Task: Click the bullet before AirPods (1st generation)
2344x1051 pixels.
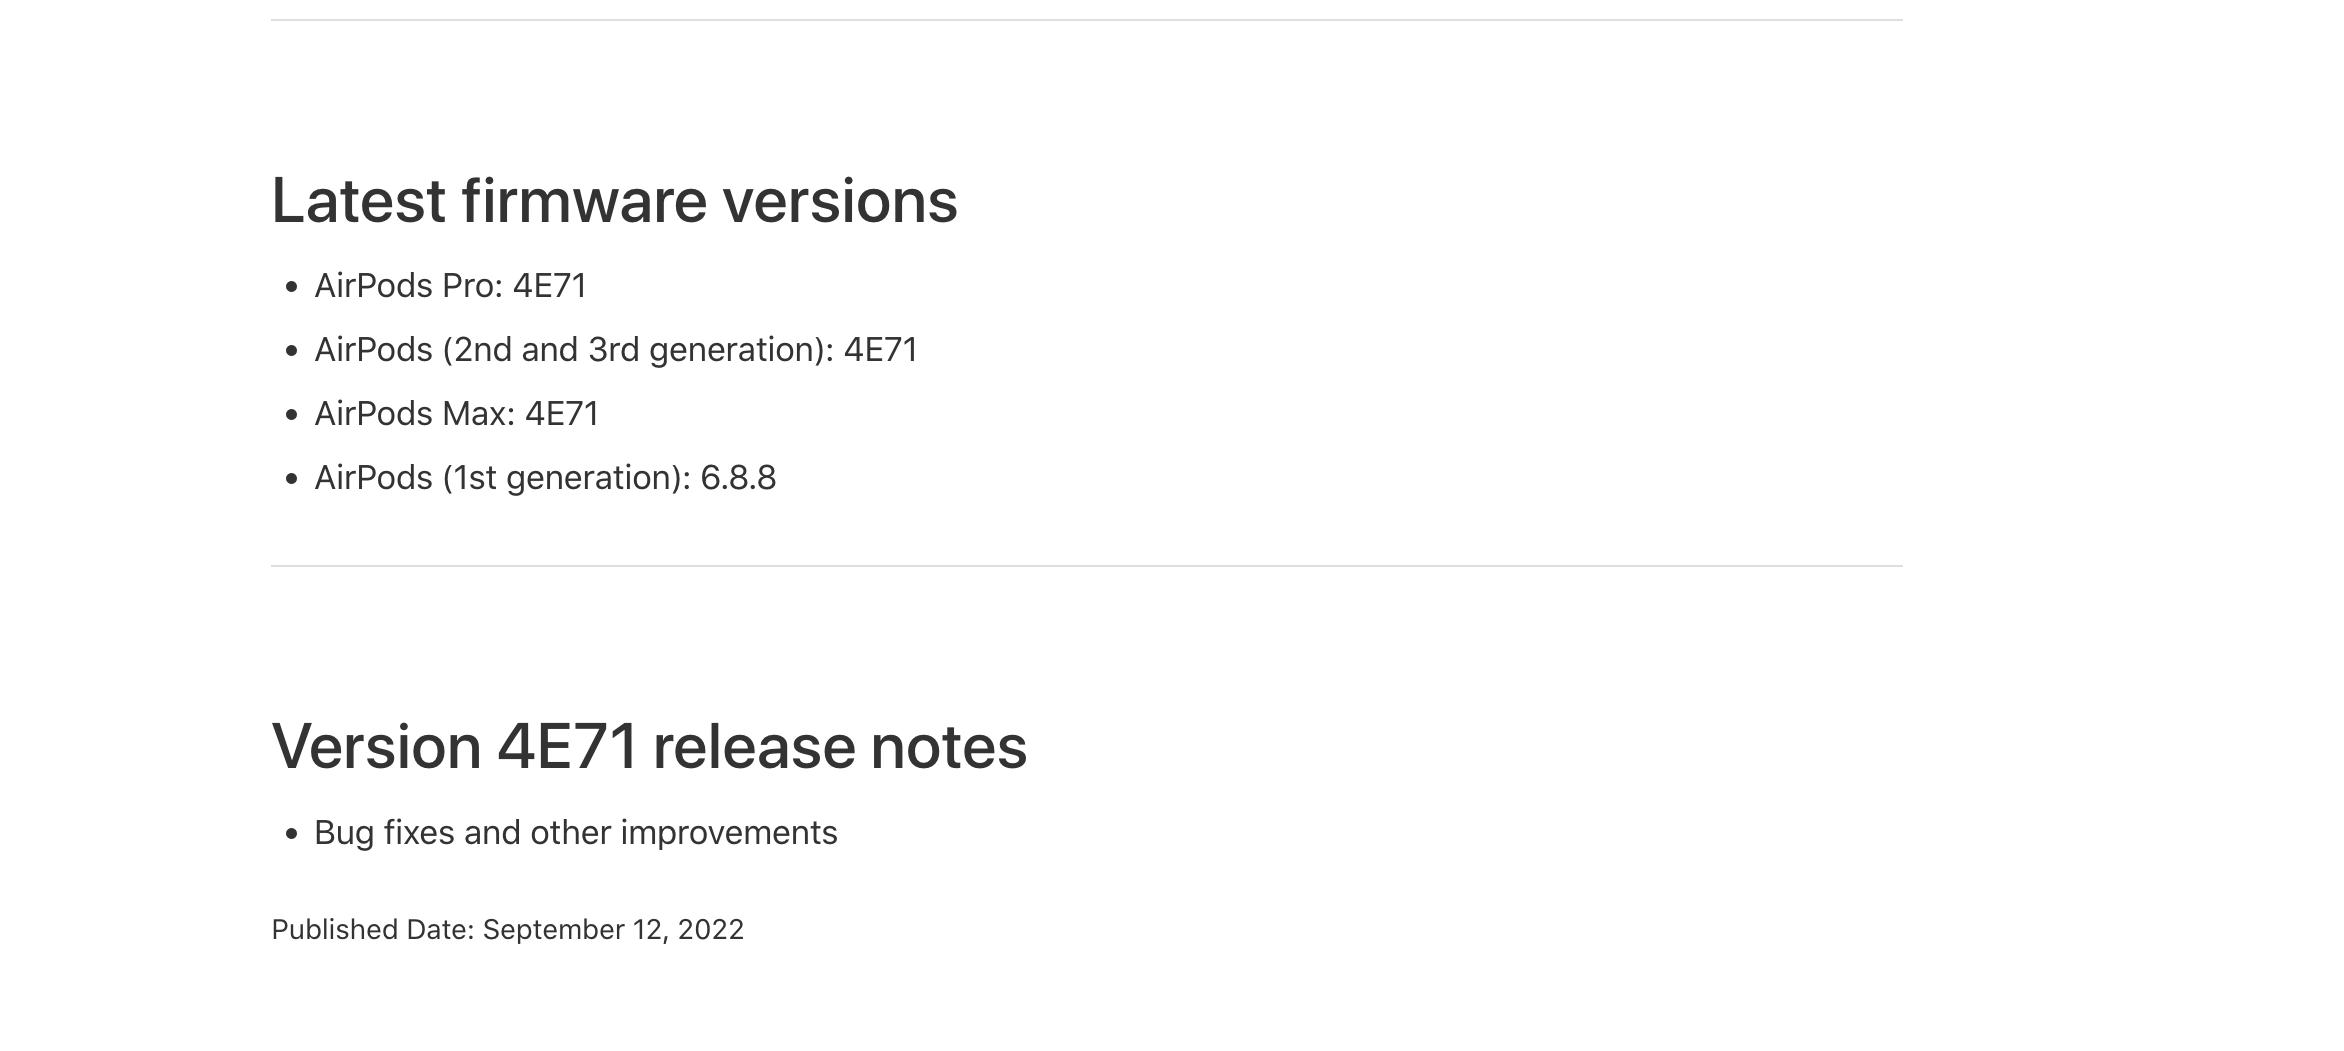Action: [292, 479]
